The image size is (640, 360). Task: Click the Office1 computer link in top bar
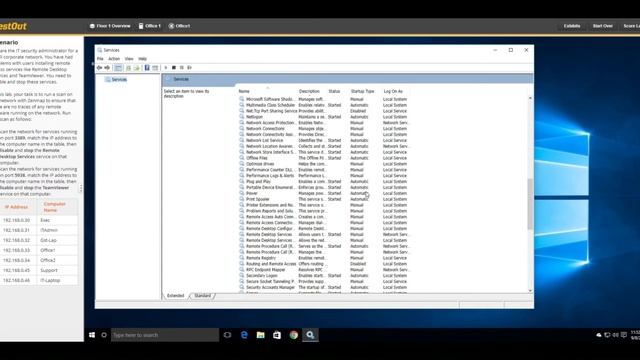click(x=179, y=26)
